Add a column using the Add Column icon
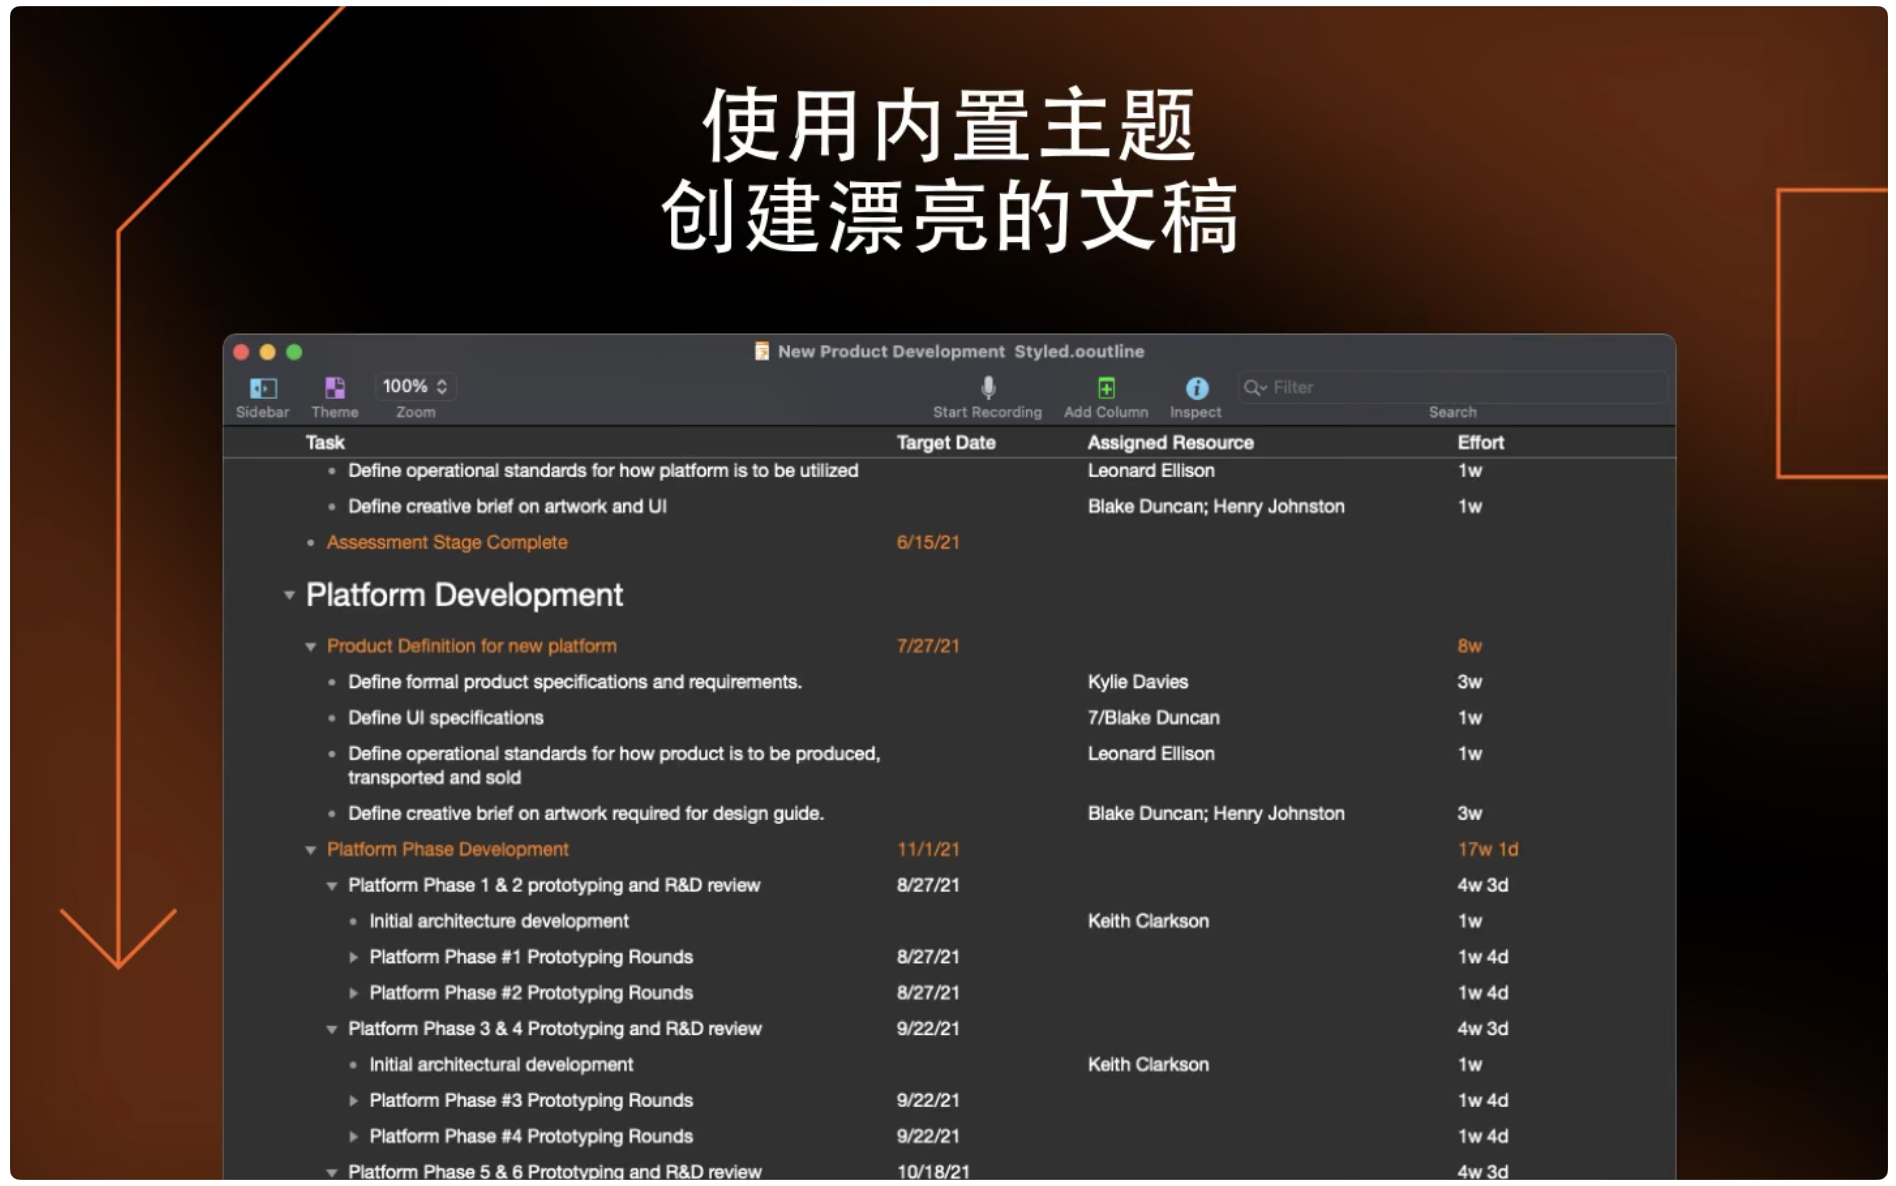 (1105, 388)
